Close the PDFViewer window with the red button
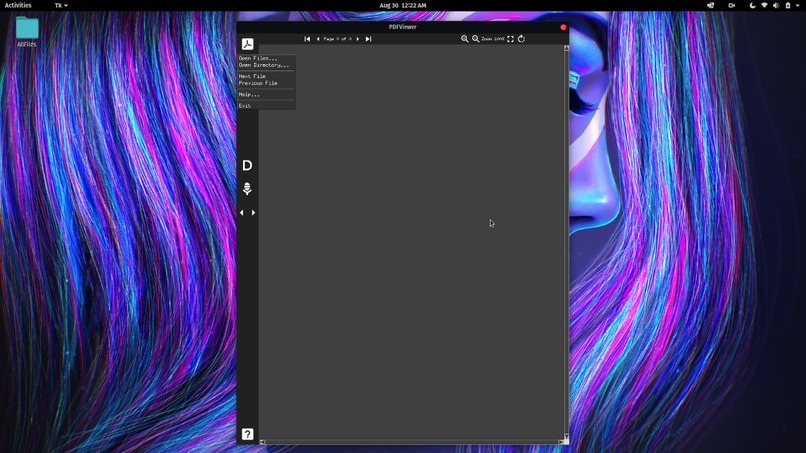 (x=563, y=27)
